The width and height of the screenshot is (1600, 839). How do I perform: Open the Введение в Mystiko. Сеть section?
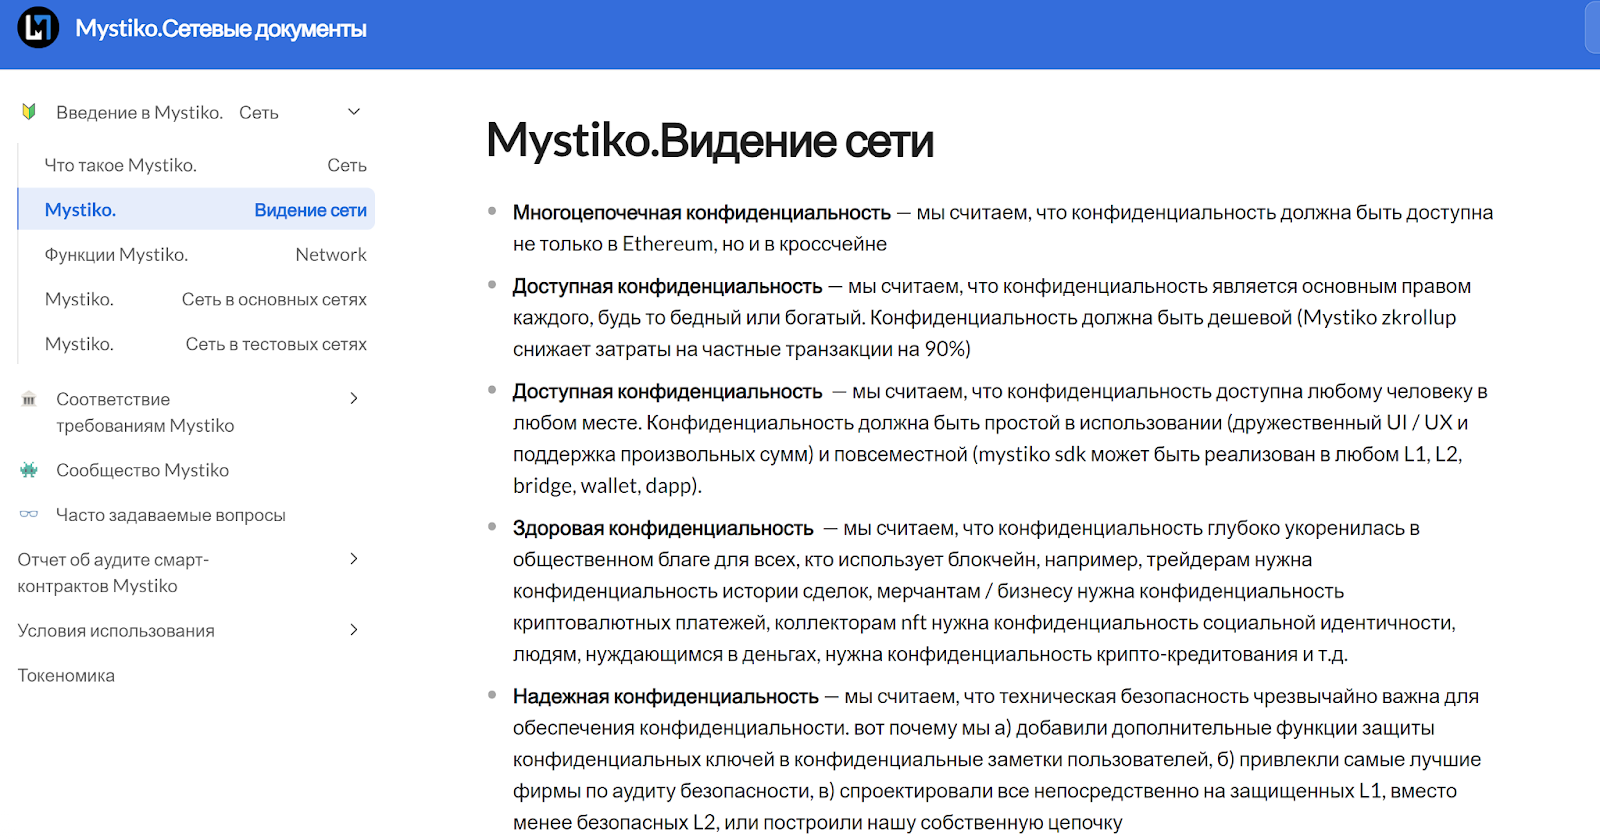[x=167, y=113]
